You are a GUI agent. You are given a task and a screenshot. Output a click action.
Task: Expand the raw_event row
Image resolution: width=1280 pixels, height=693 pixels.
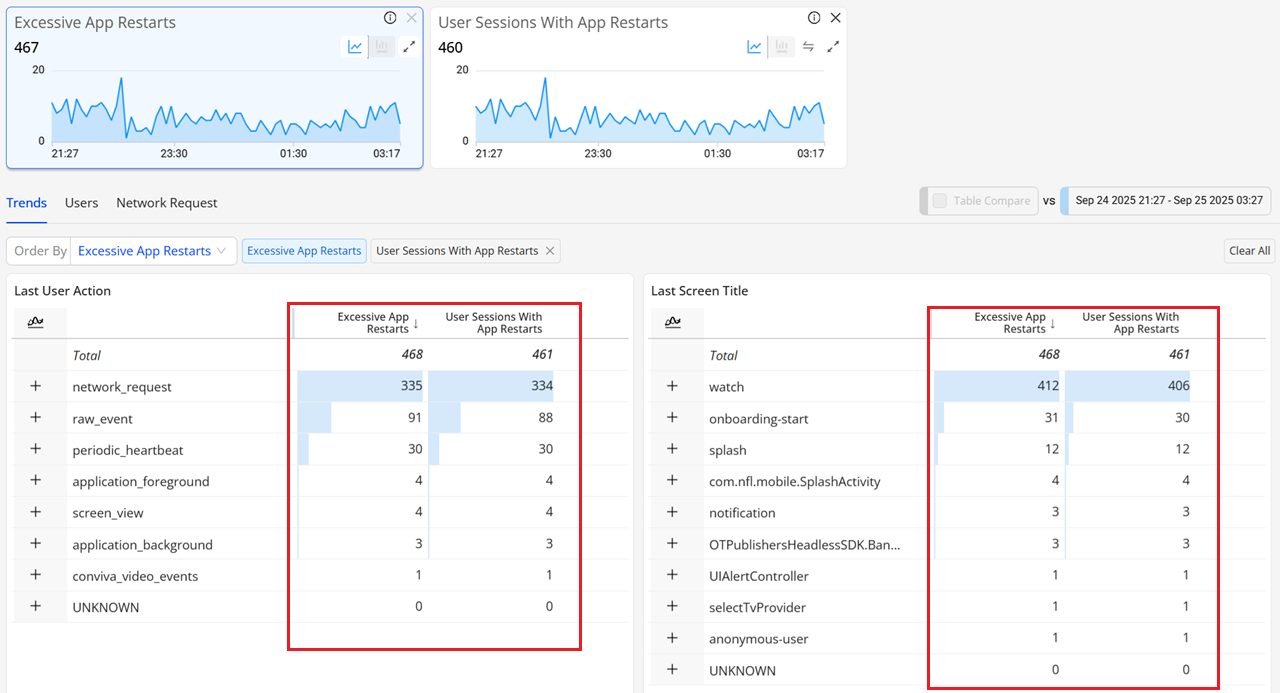pos(36,418)
